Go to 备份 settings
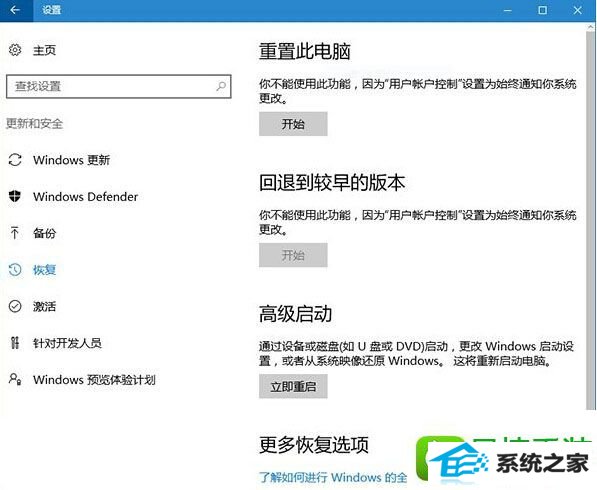The width and height of the screenshot is (597, 490). click(x=45, y=233)
